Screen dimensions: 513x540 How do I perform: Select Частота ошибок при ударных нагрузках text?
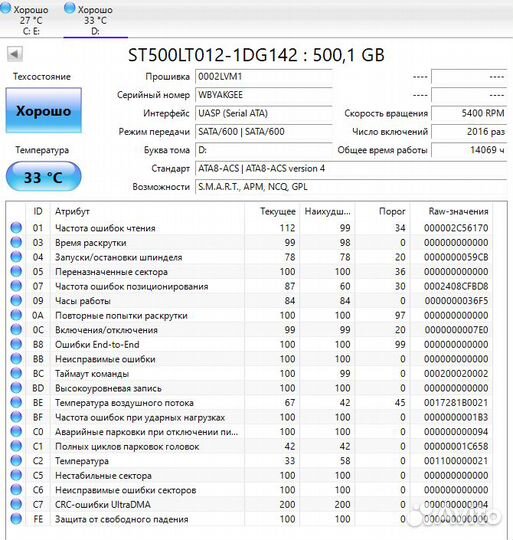tap(140, 417)
